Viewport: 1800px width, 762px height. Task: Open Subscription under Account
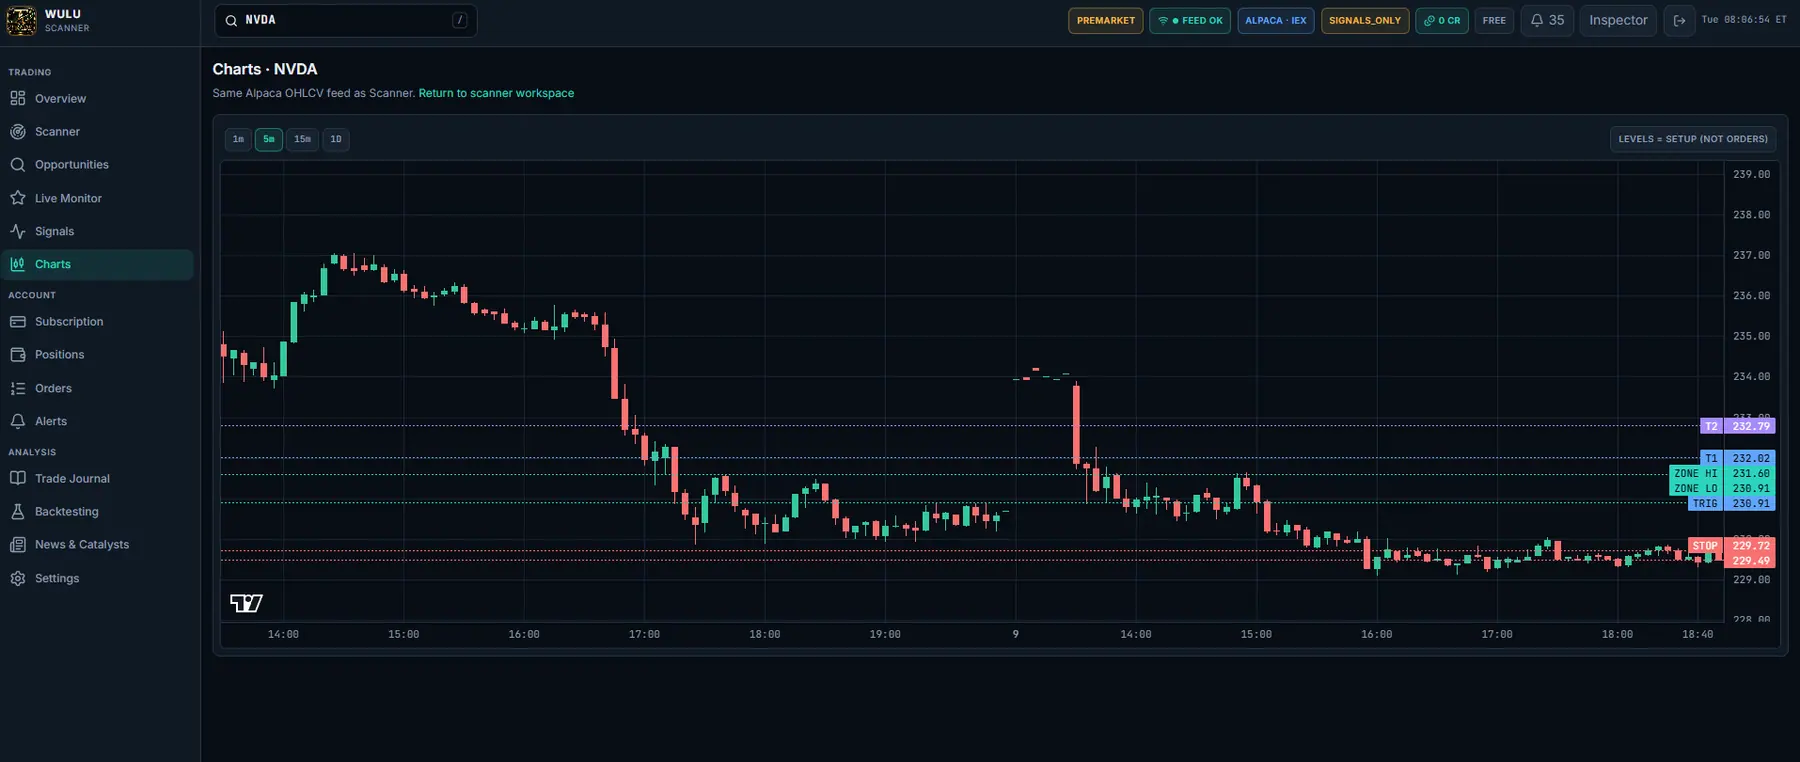(x=97, y=321)
